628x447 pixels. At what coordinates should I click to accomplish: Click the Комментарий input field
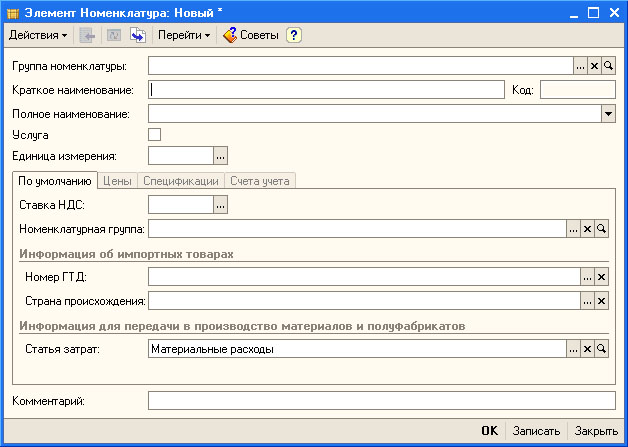382,401
